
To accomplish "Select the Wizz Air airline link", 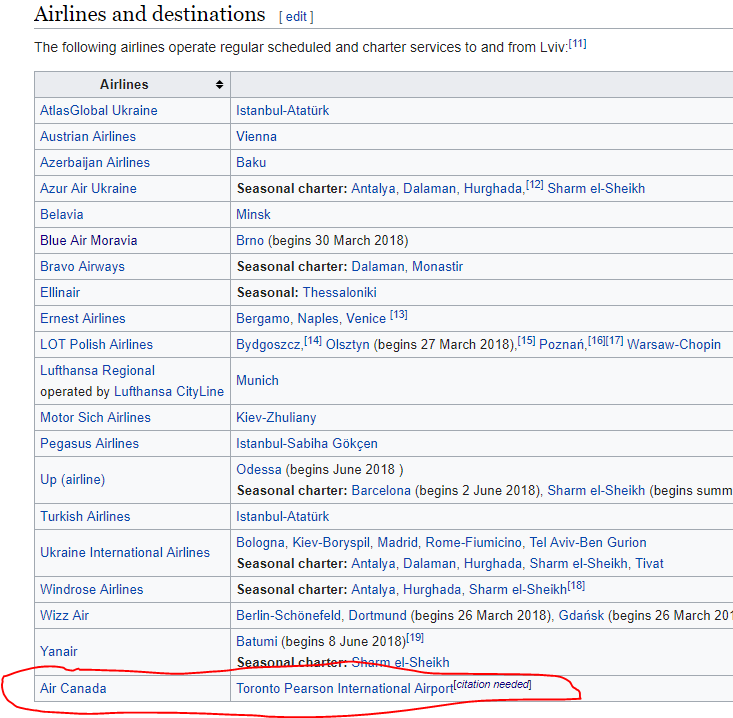I will 64,615.
